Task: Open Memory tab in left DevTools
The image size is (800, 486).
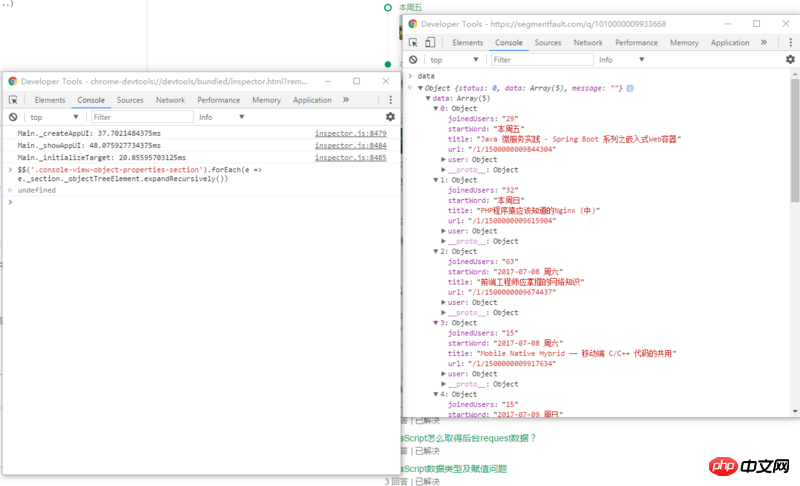Action: [266, 100]
